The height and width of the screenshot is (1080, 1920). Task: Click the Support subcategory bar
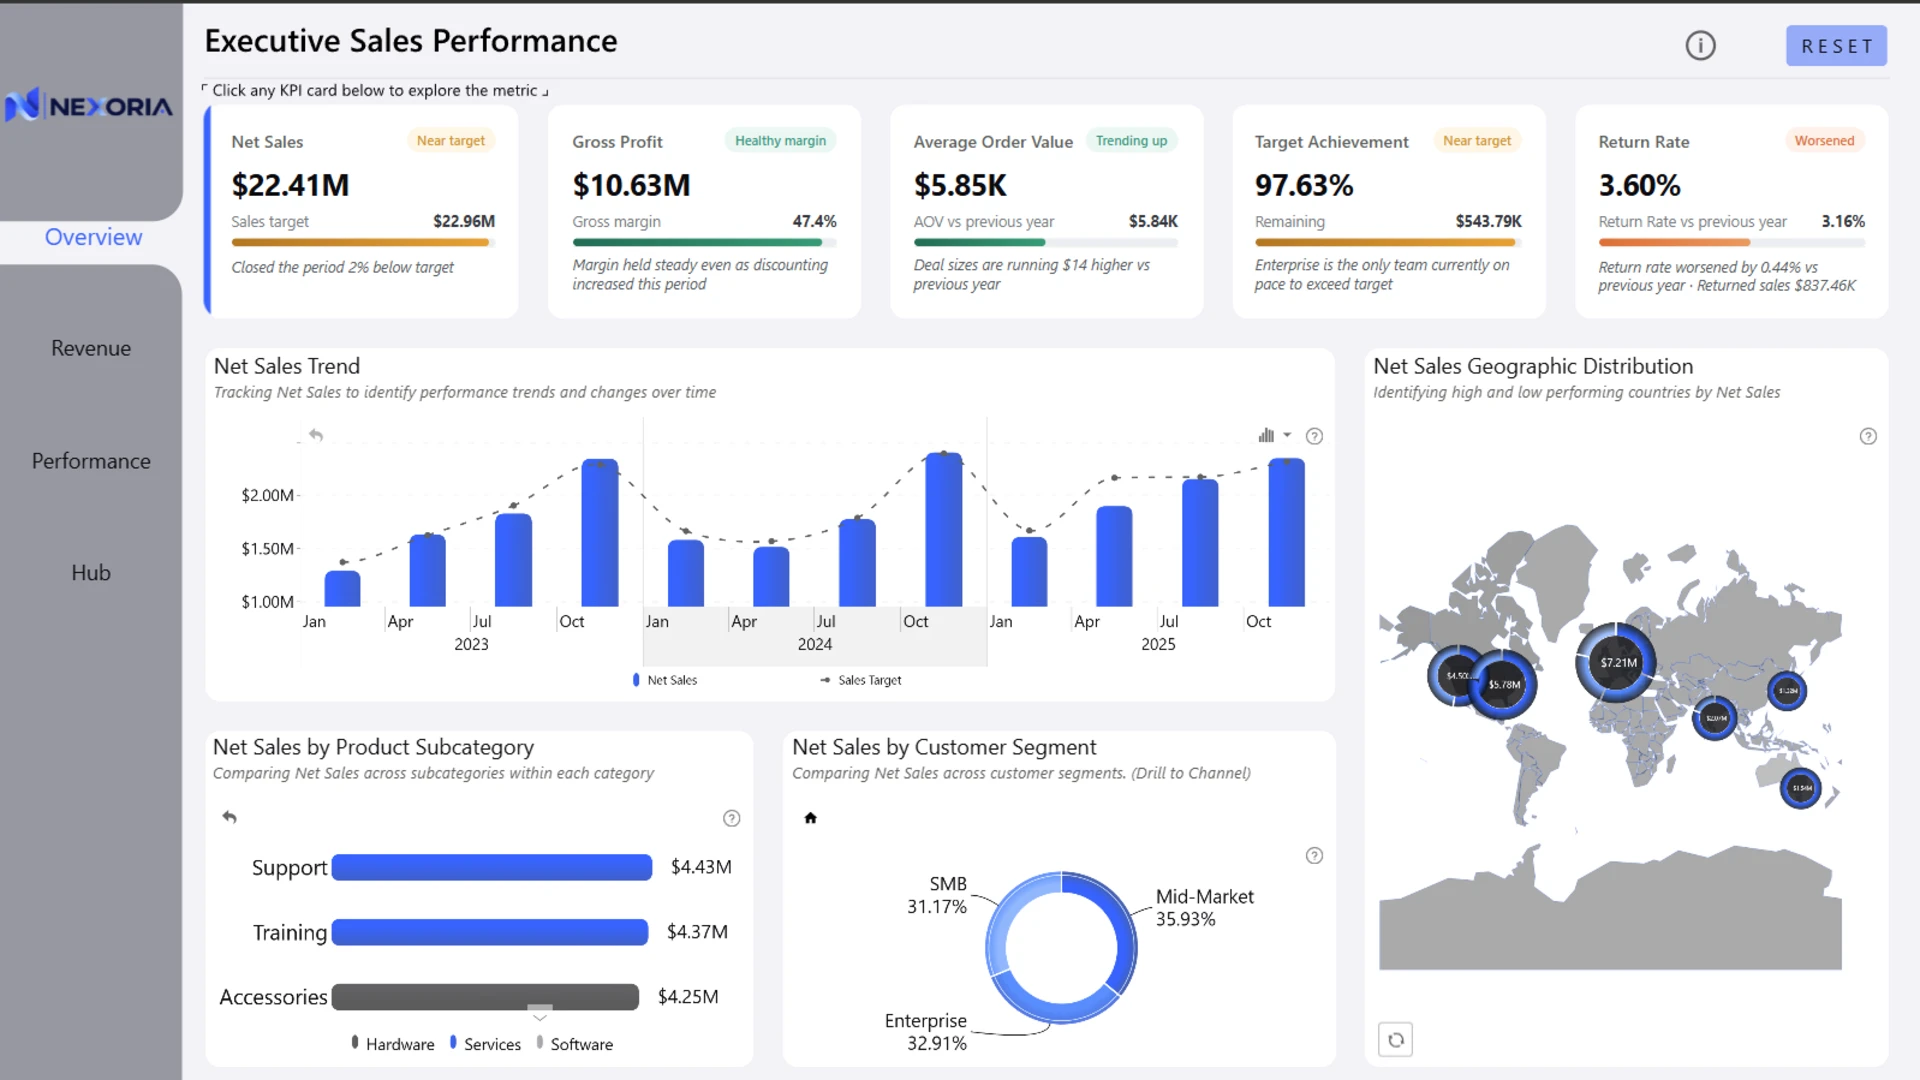[492, 867]
